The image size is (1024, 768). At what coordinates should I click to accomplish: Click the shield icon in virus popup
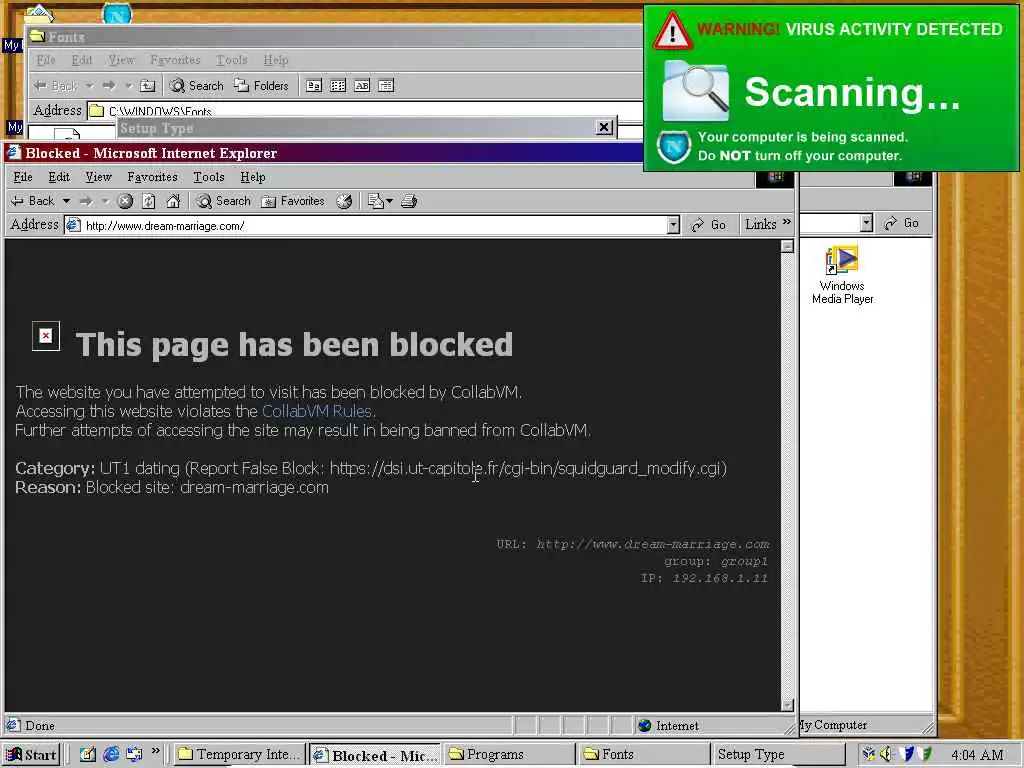674,147
